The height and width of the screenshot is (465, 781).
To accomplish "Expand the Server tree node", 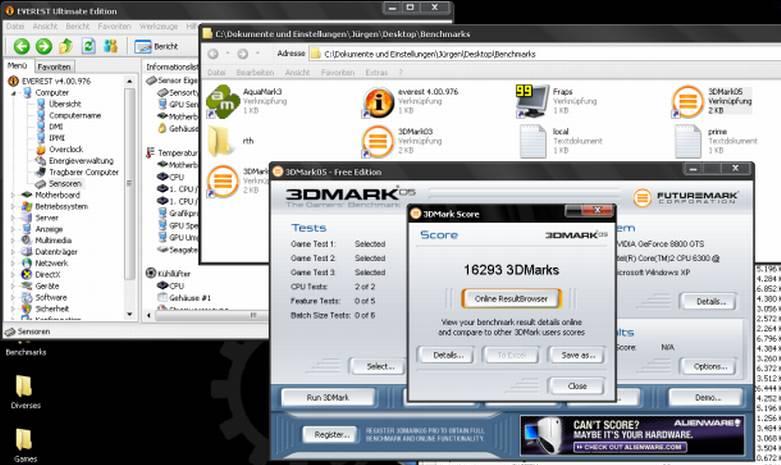I will click(x=13, y=218).
